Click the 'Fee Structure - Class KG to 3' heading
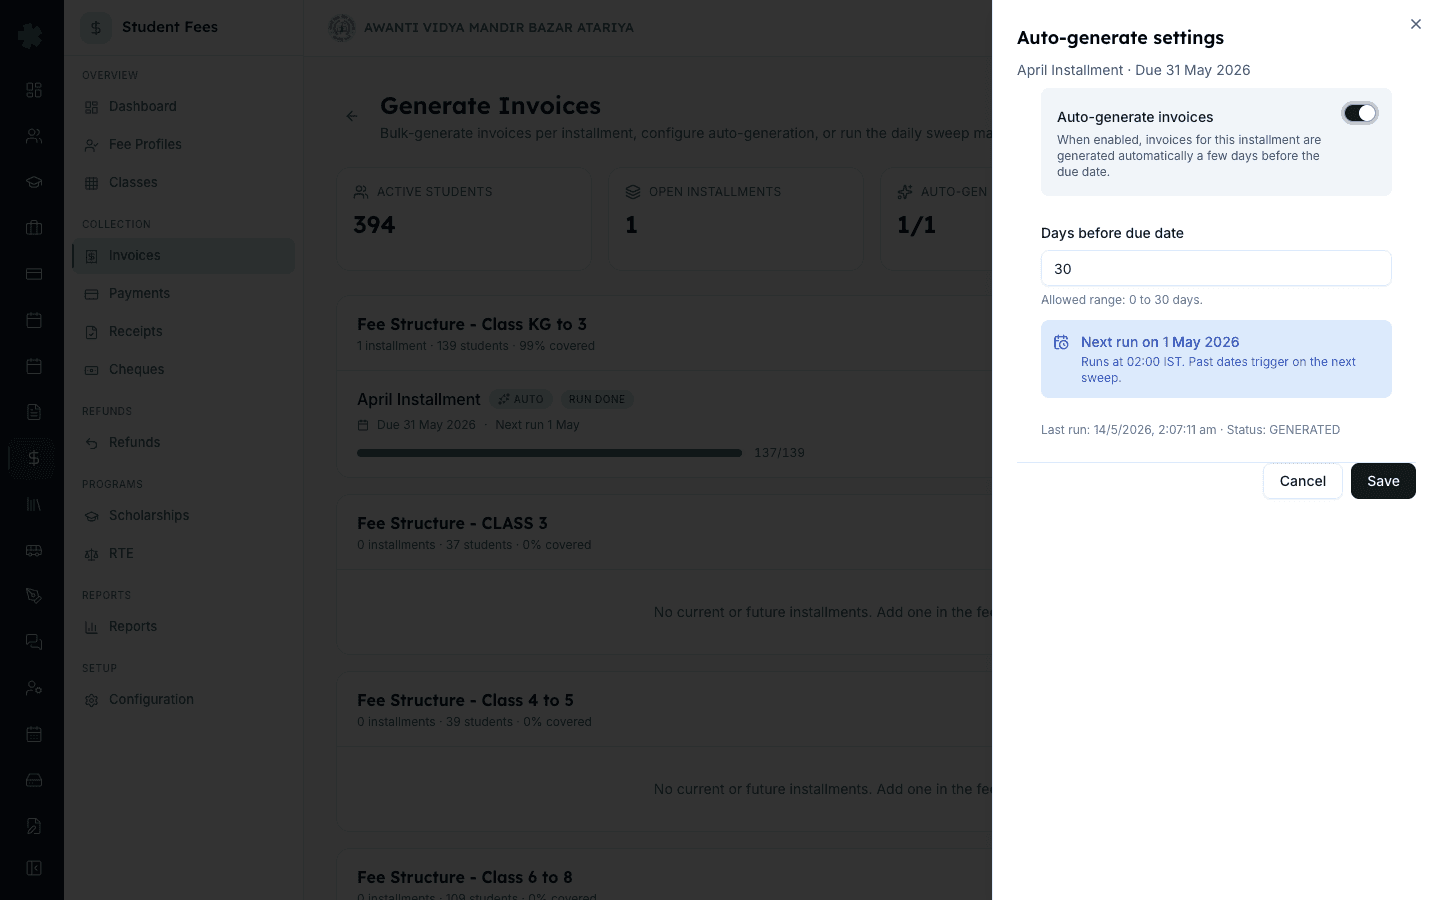 click(472, 324)
